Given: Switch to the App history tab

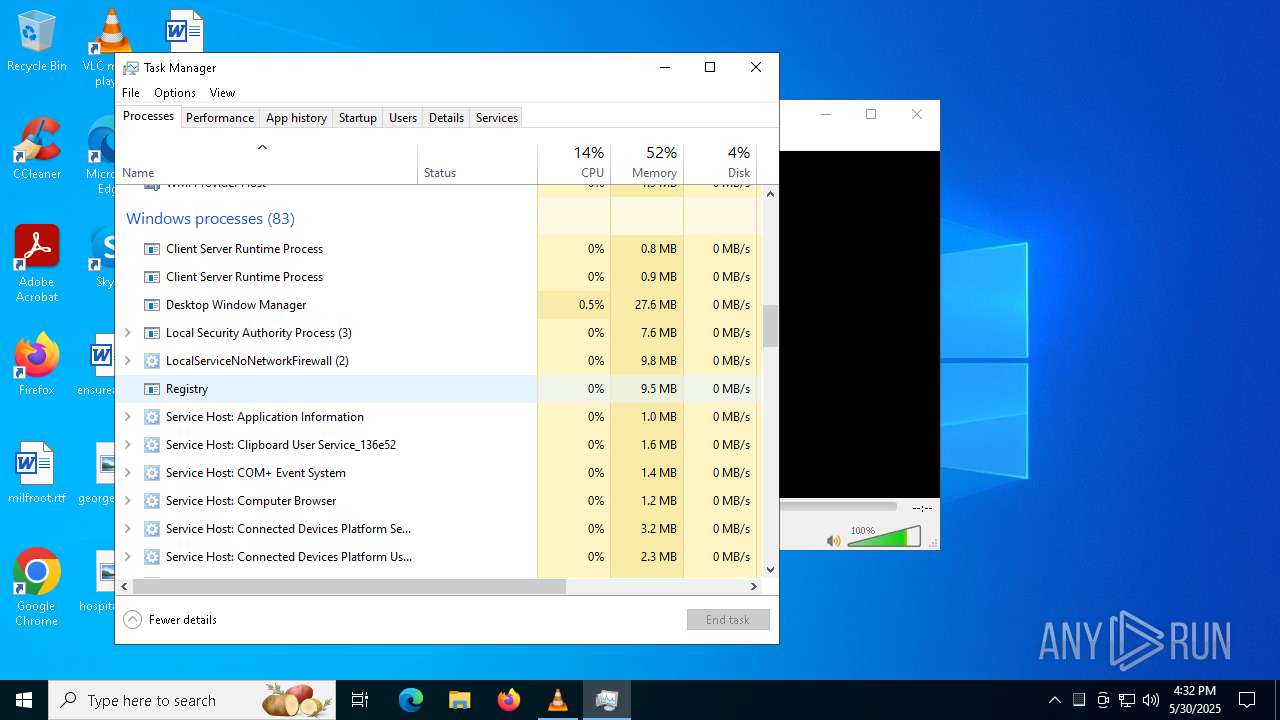Looking at the screenshot, I should [x=296, y=118].
